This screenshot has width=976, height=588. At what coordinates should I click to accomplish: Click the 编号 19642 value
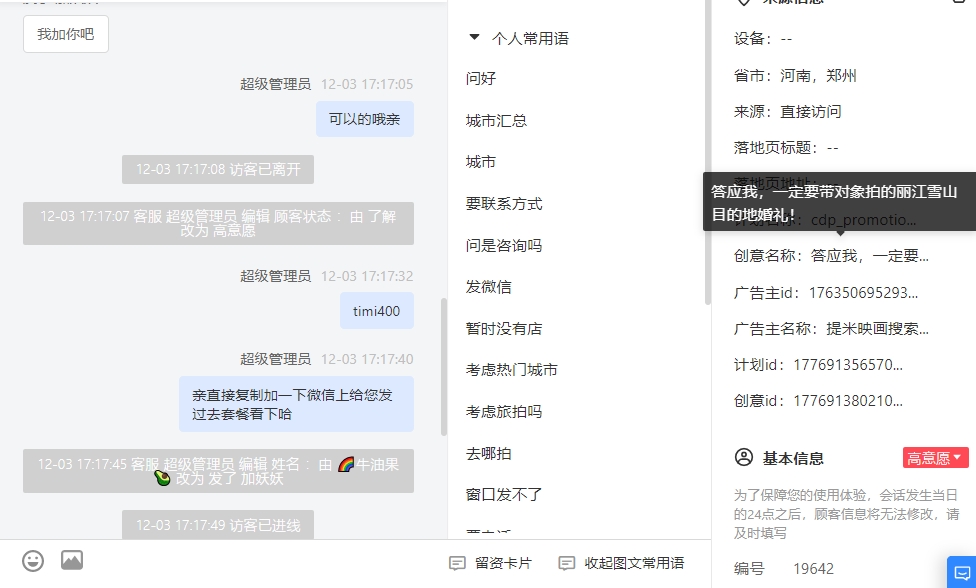click(814, 569)
